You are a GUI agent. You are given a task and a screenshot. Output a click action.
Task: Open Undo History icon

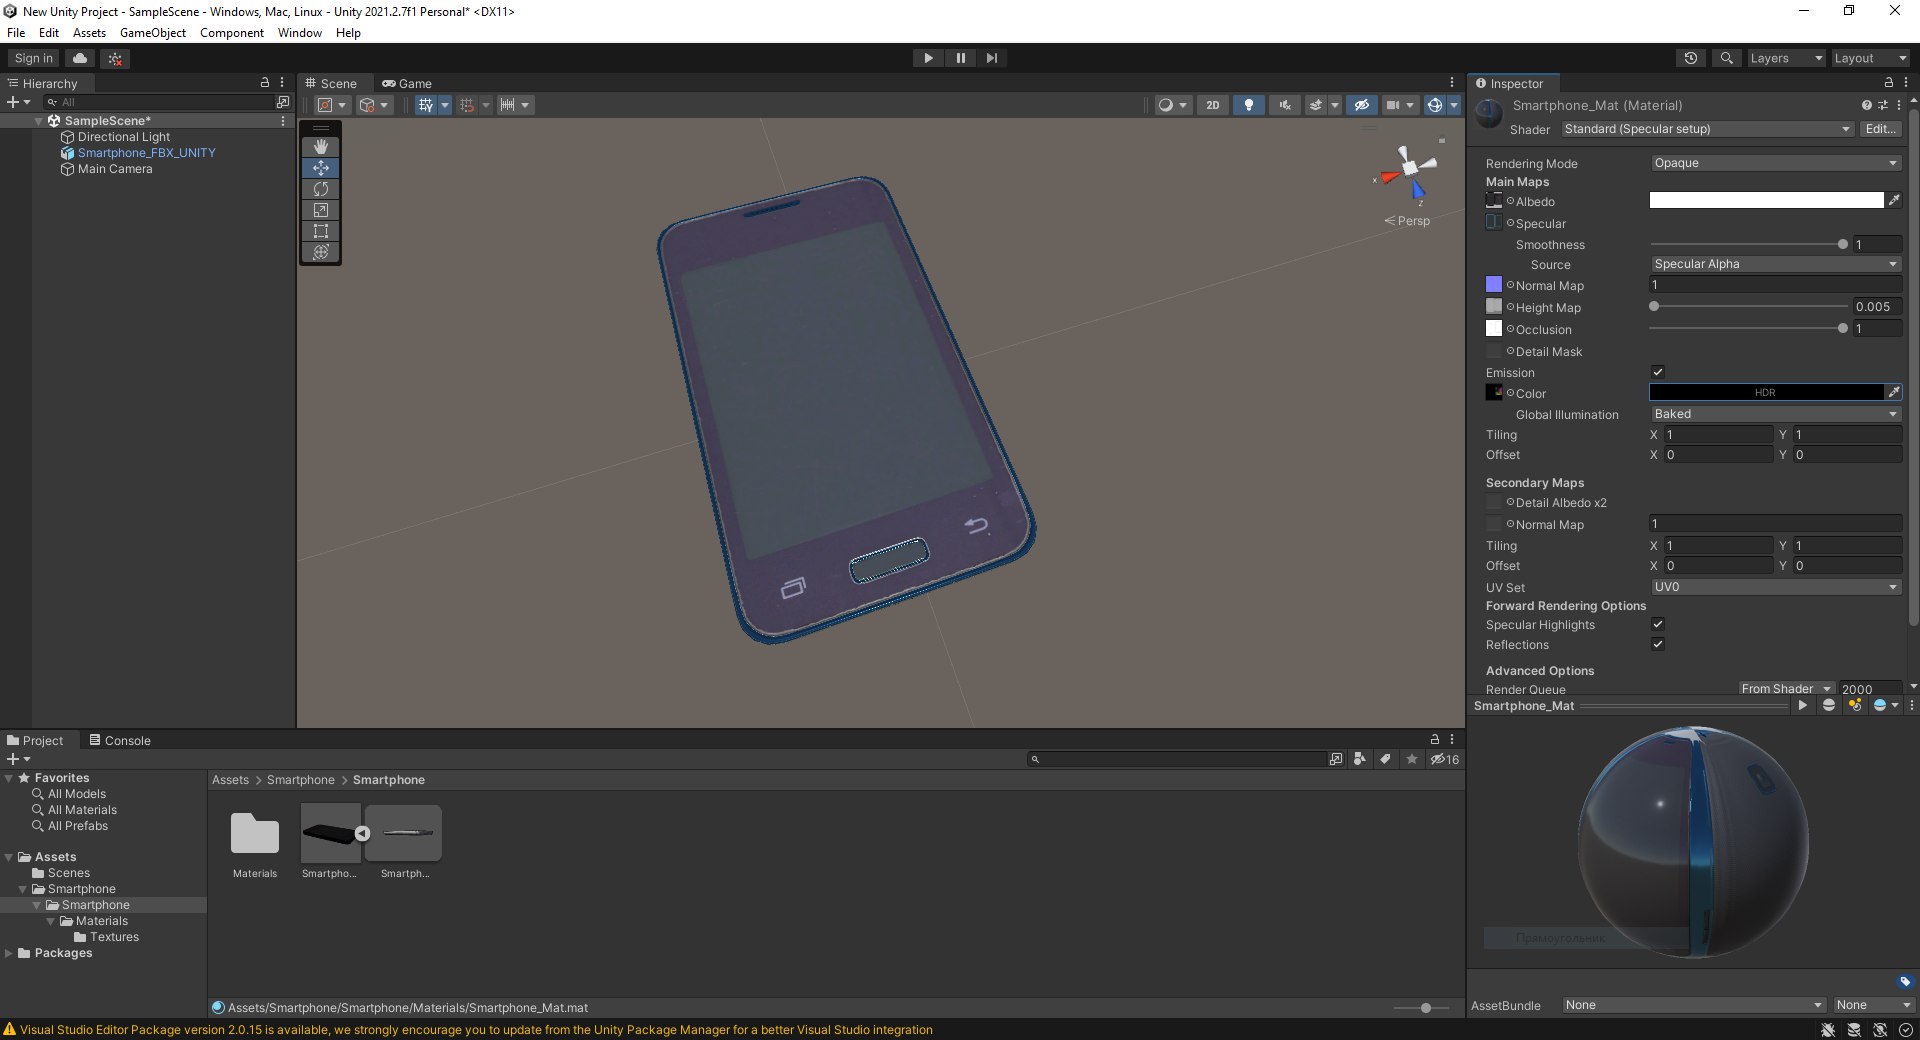(x=1691, y=58)
